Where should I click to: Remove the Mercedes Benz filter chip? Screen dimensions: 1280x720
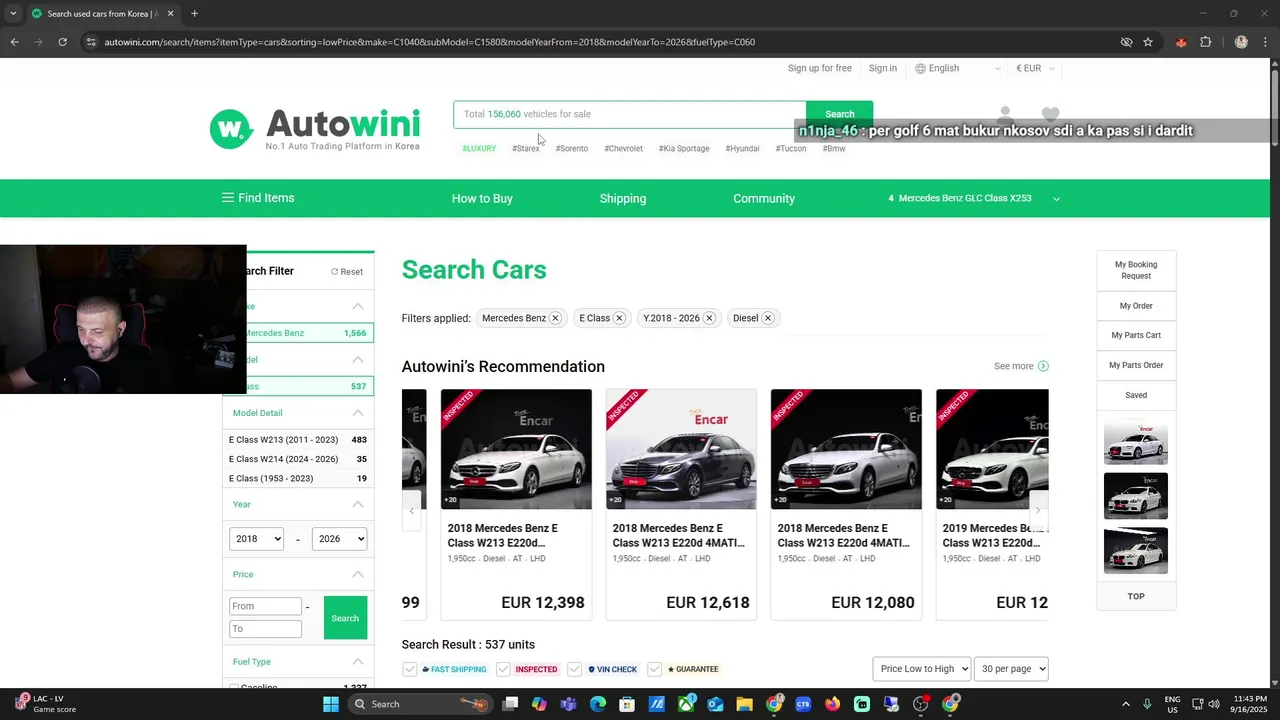(555, 318)
